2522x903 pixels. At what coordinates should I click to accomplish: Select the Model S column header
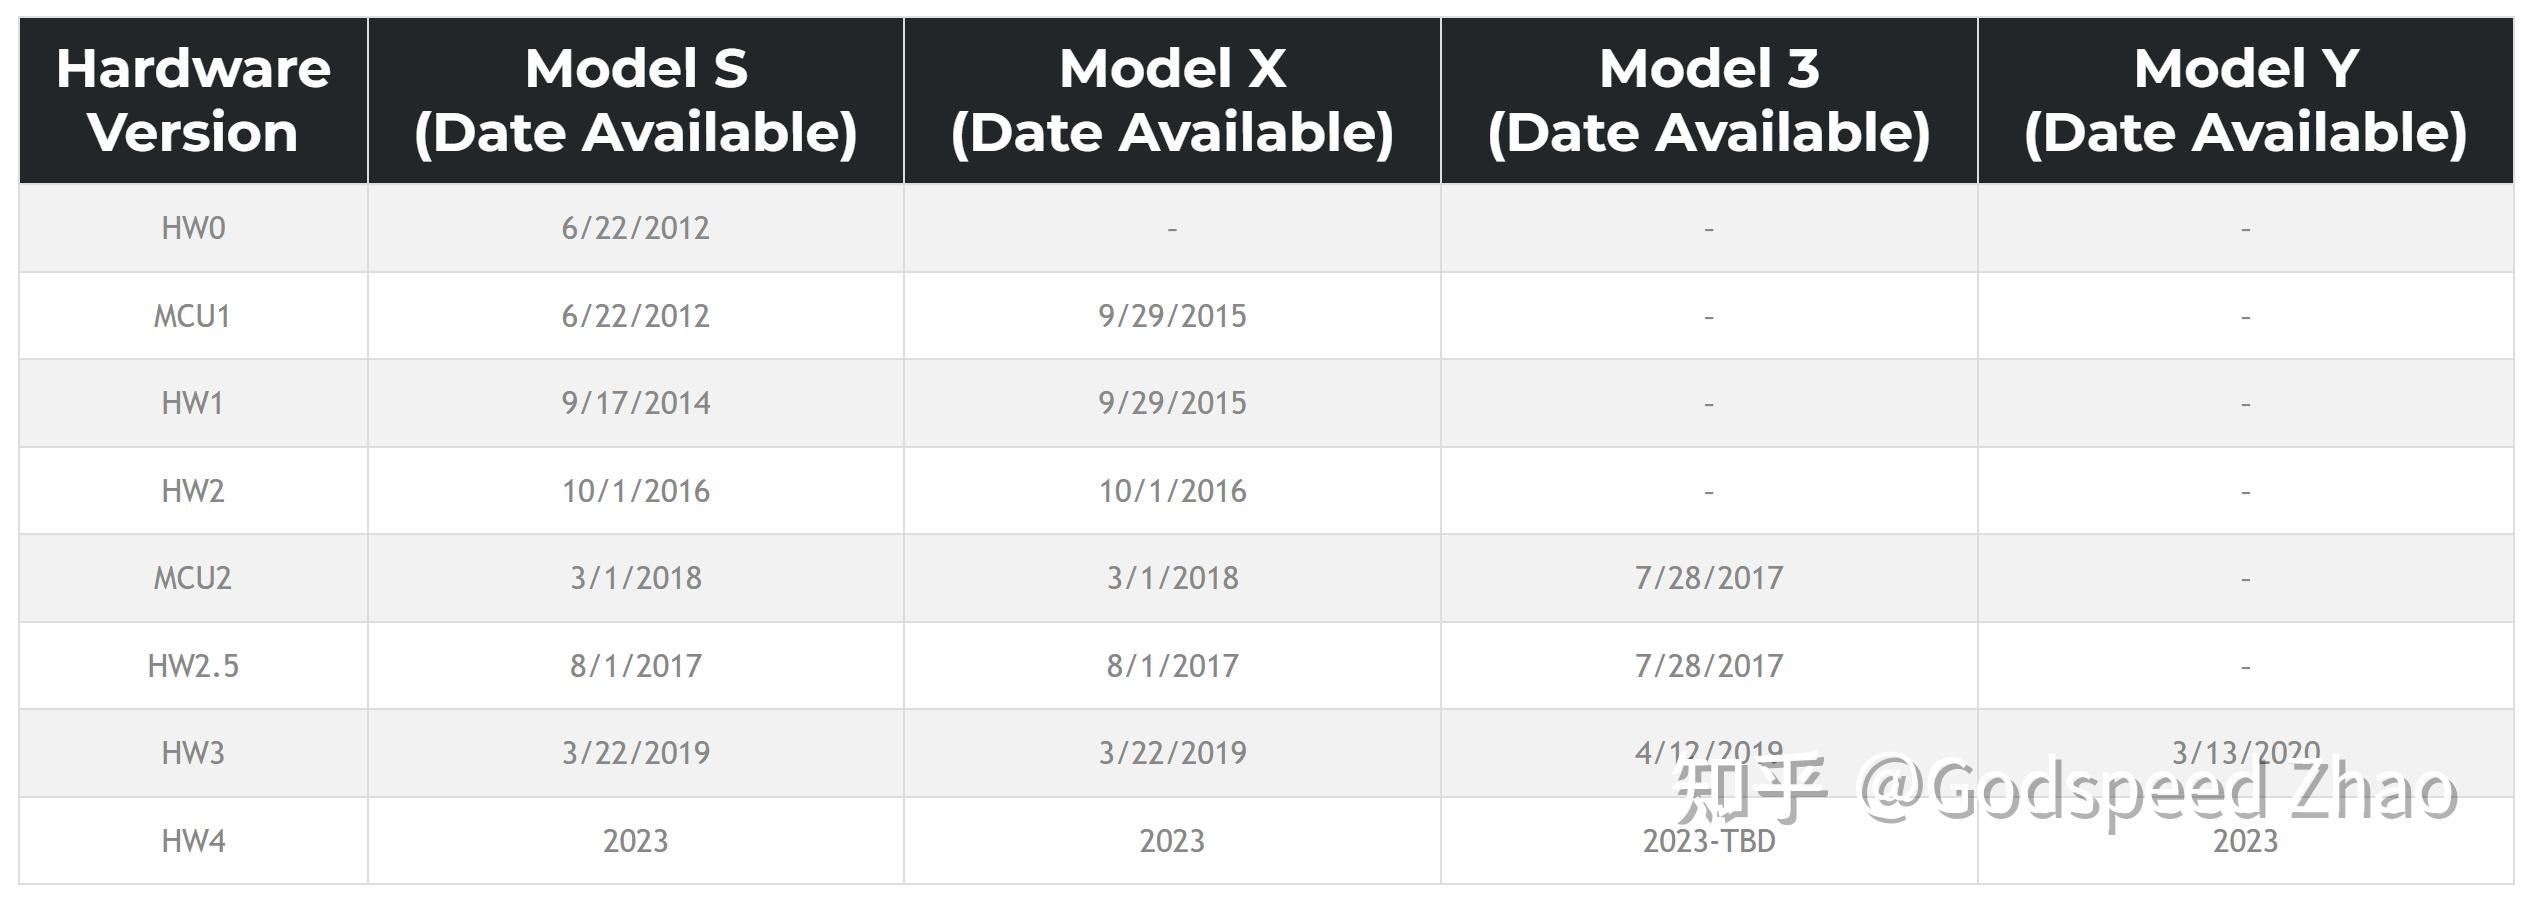point(636,100)
